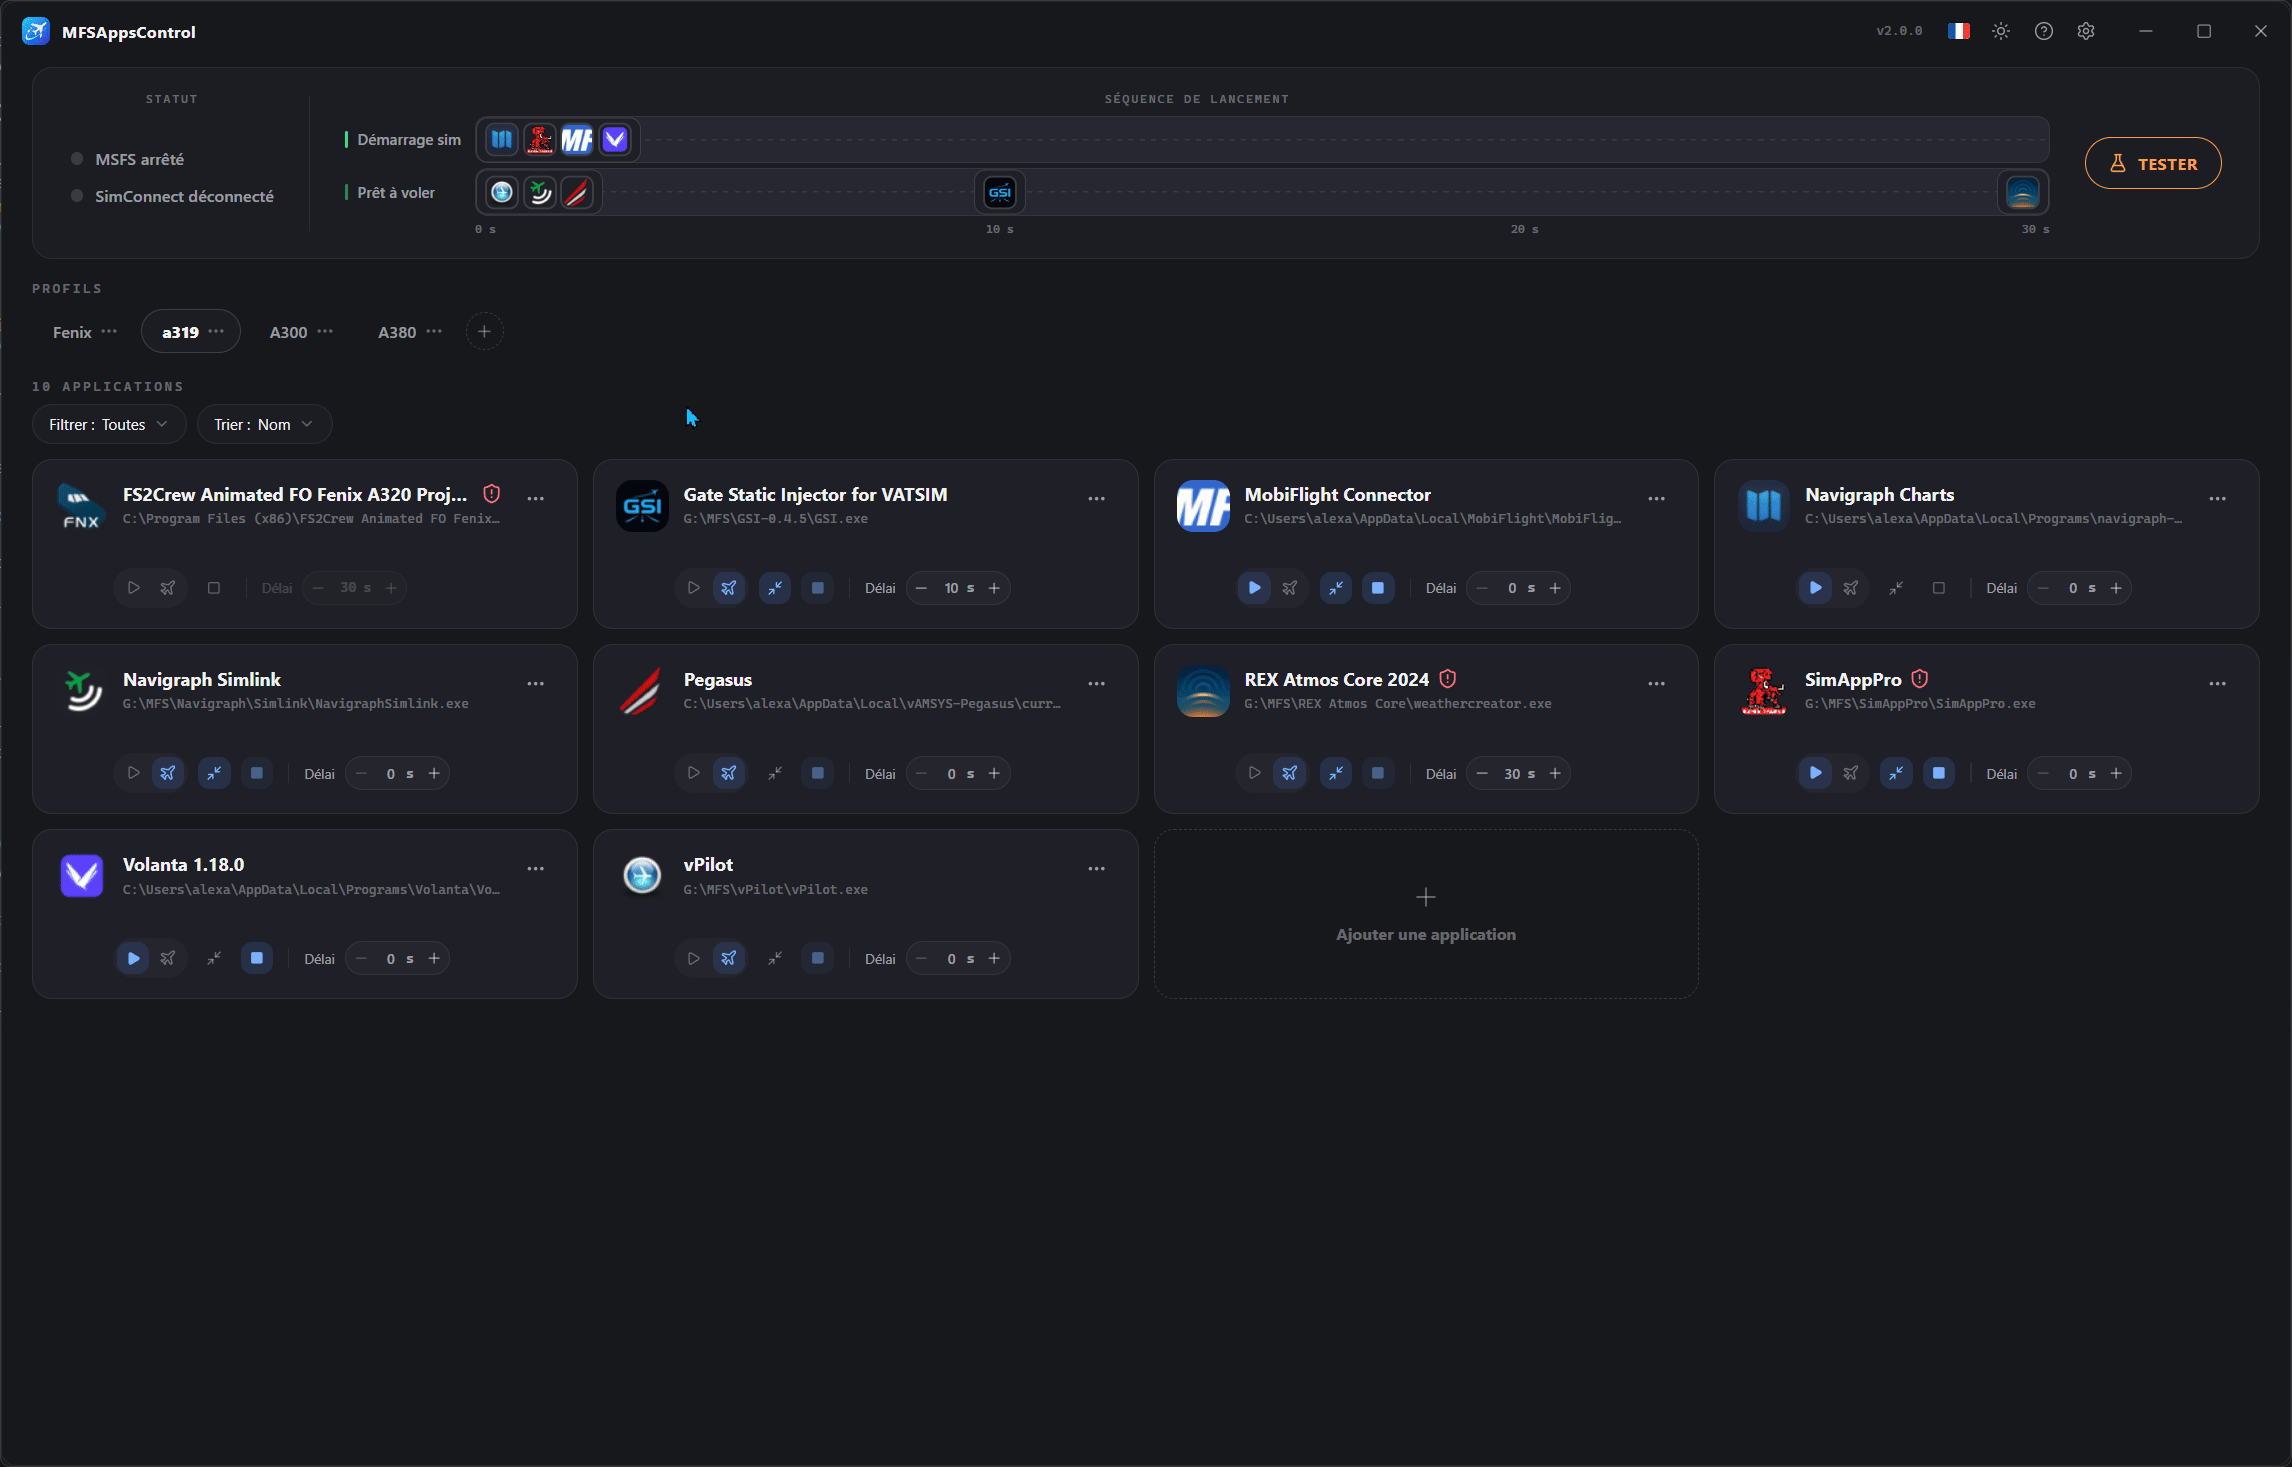Viewport: 2292px width, 1467px height.
Task: Increase delay for vPilot
Action: tap(994, 958)
